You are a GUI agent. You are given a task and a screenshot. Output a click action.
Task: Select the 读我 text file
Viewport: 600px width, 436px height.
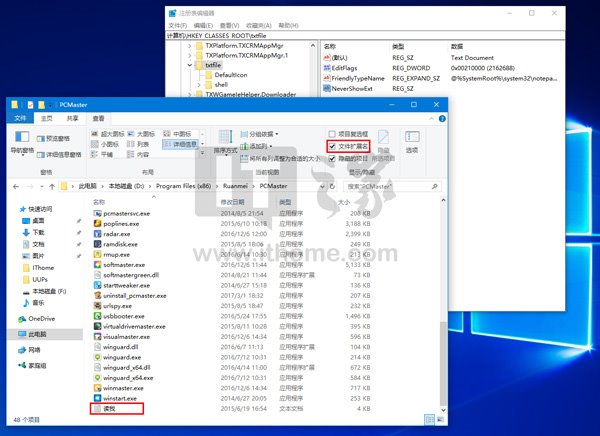(x=110, y=409)
